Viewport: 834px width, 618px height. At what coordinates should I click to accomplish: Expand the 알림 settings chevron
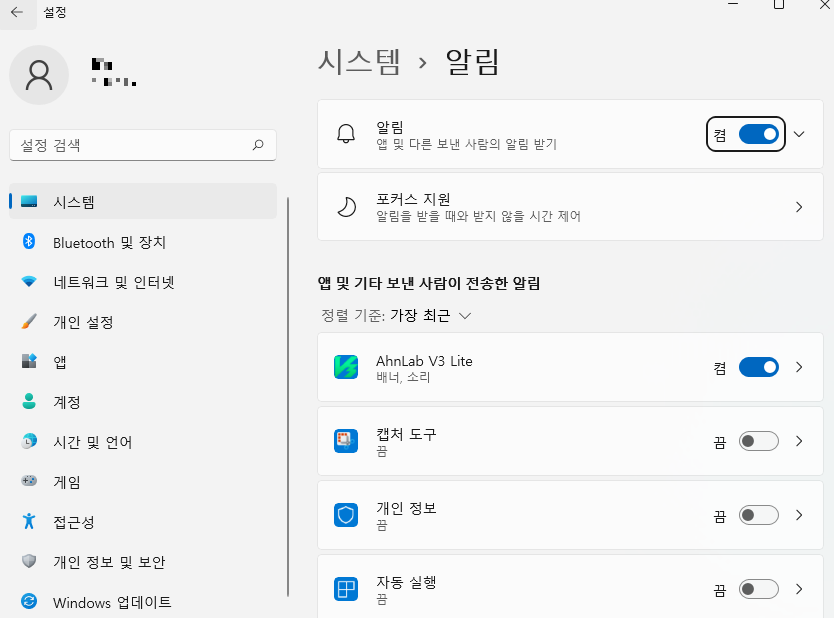coord(797,133)
